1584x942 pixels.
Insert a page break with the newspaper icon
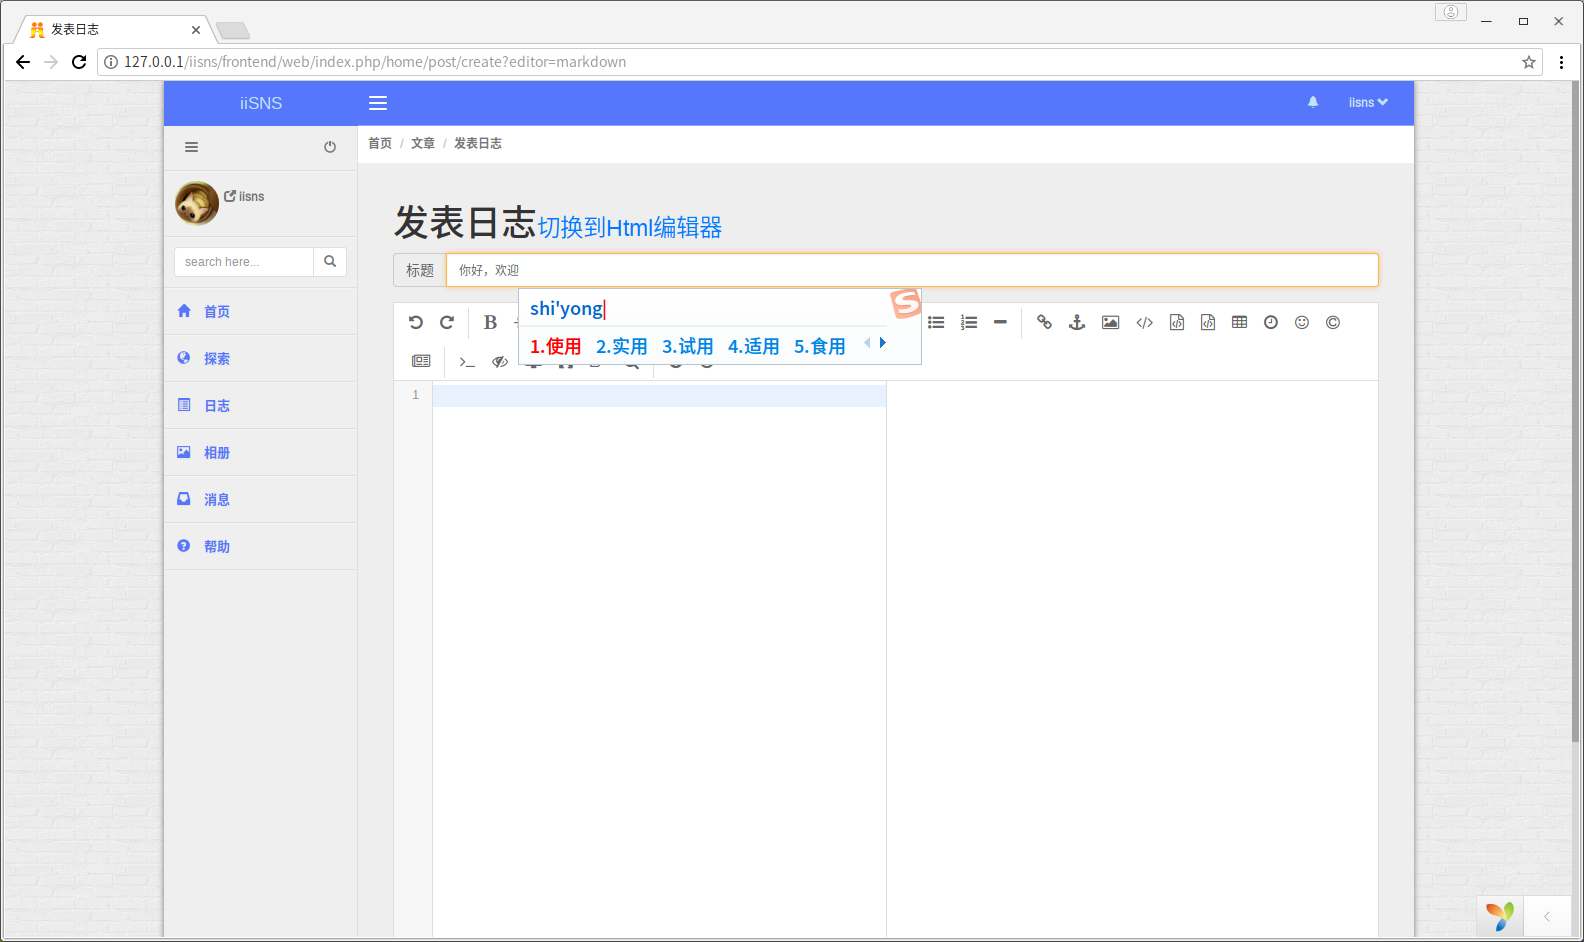pos(421,361)
